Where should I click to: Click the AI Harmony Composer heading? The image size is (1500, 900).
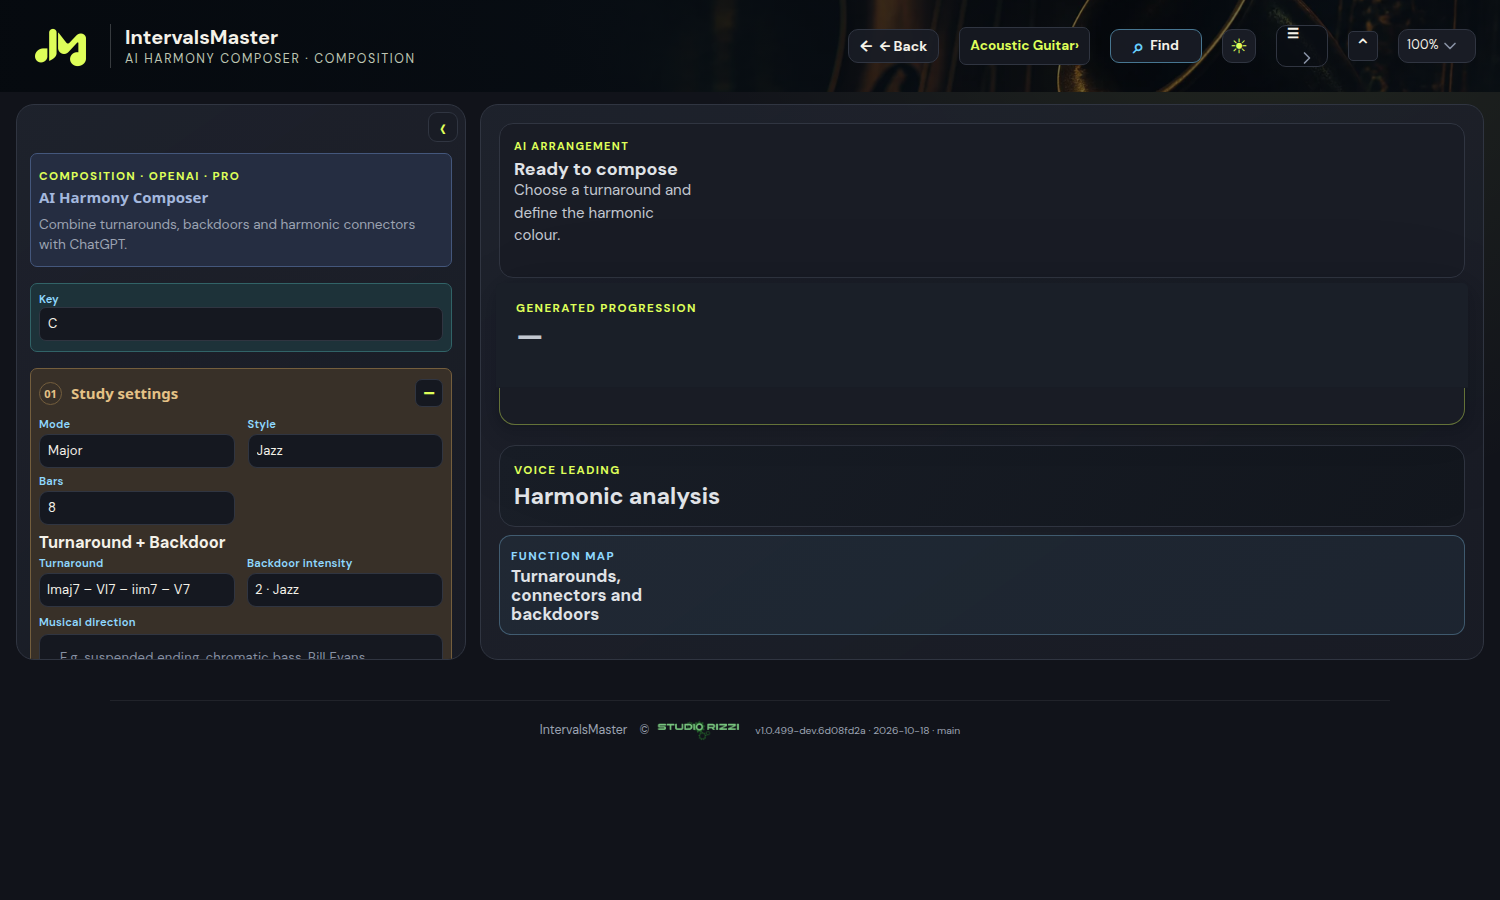[x=124, y=198]
